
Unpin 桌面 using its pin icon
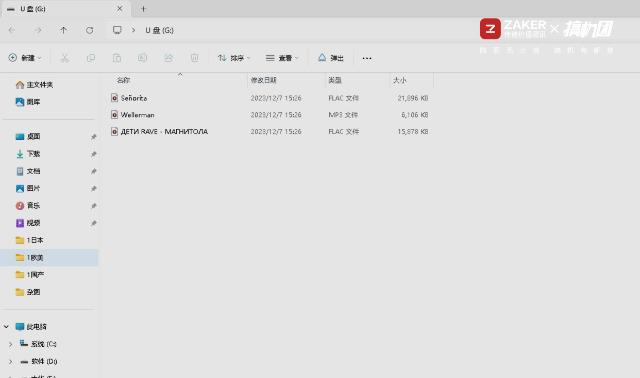pos(93,137)
